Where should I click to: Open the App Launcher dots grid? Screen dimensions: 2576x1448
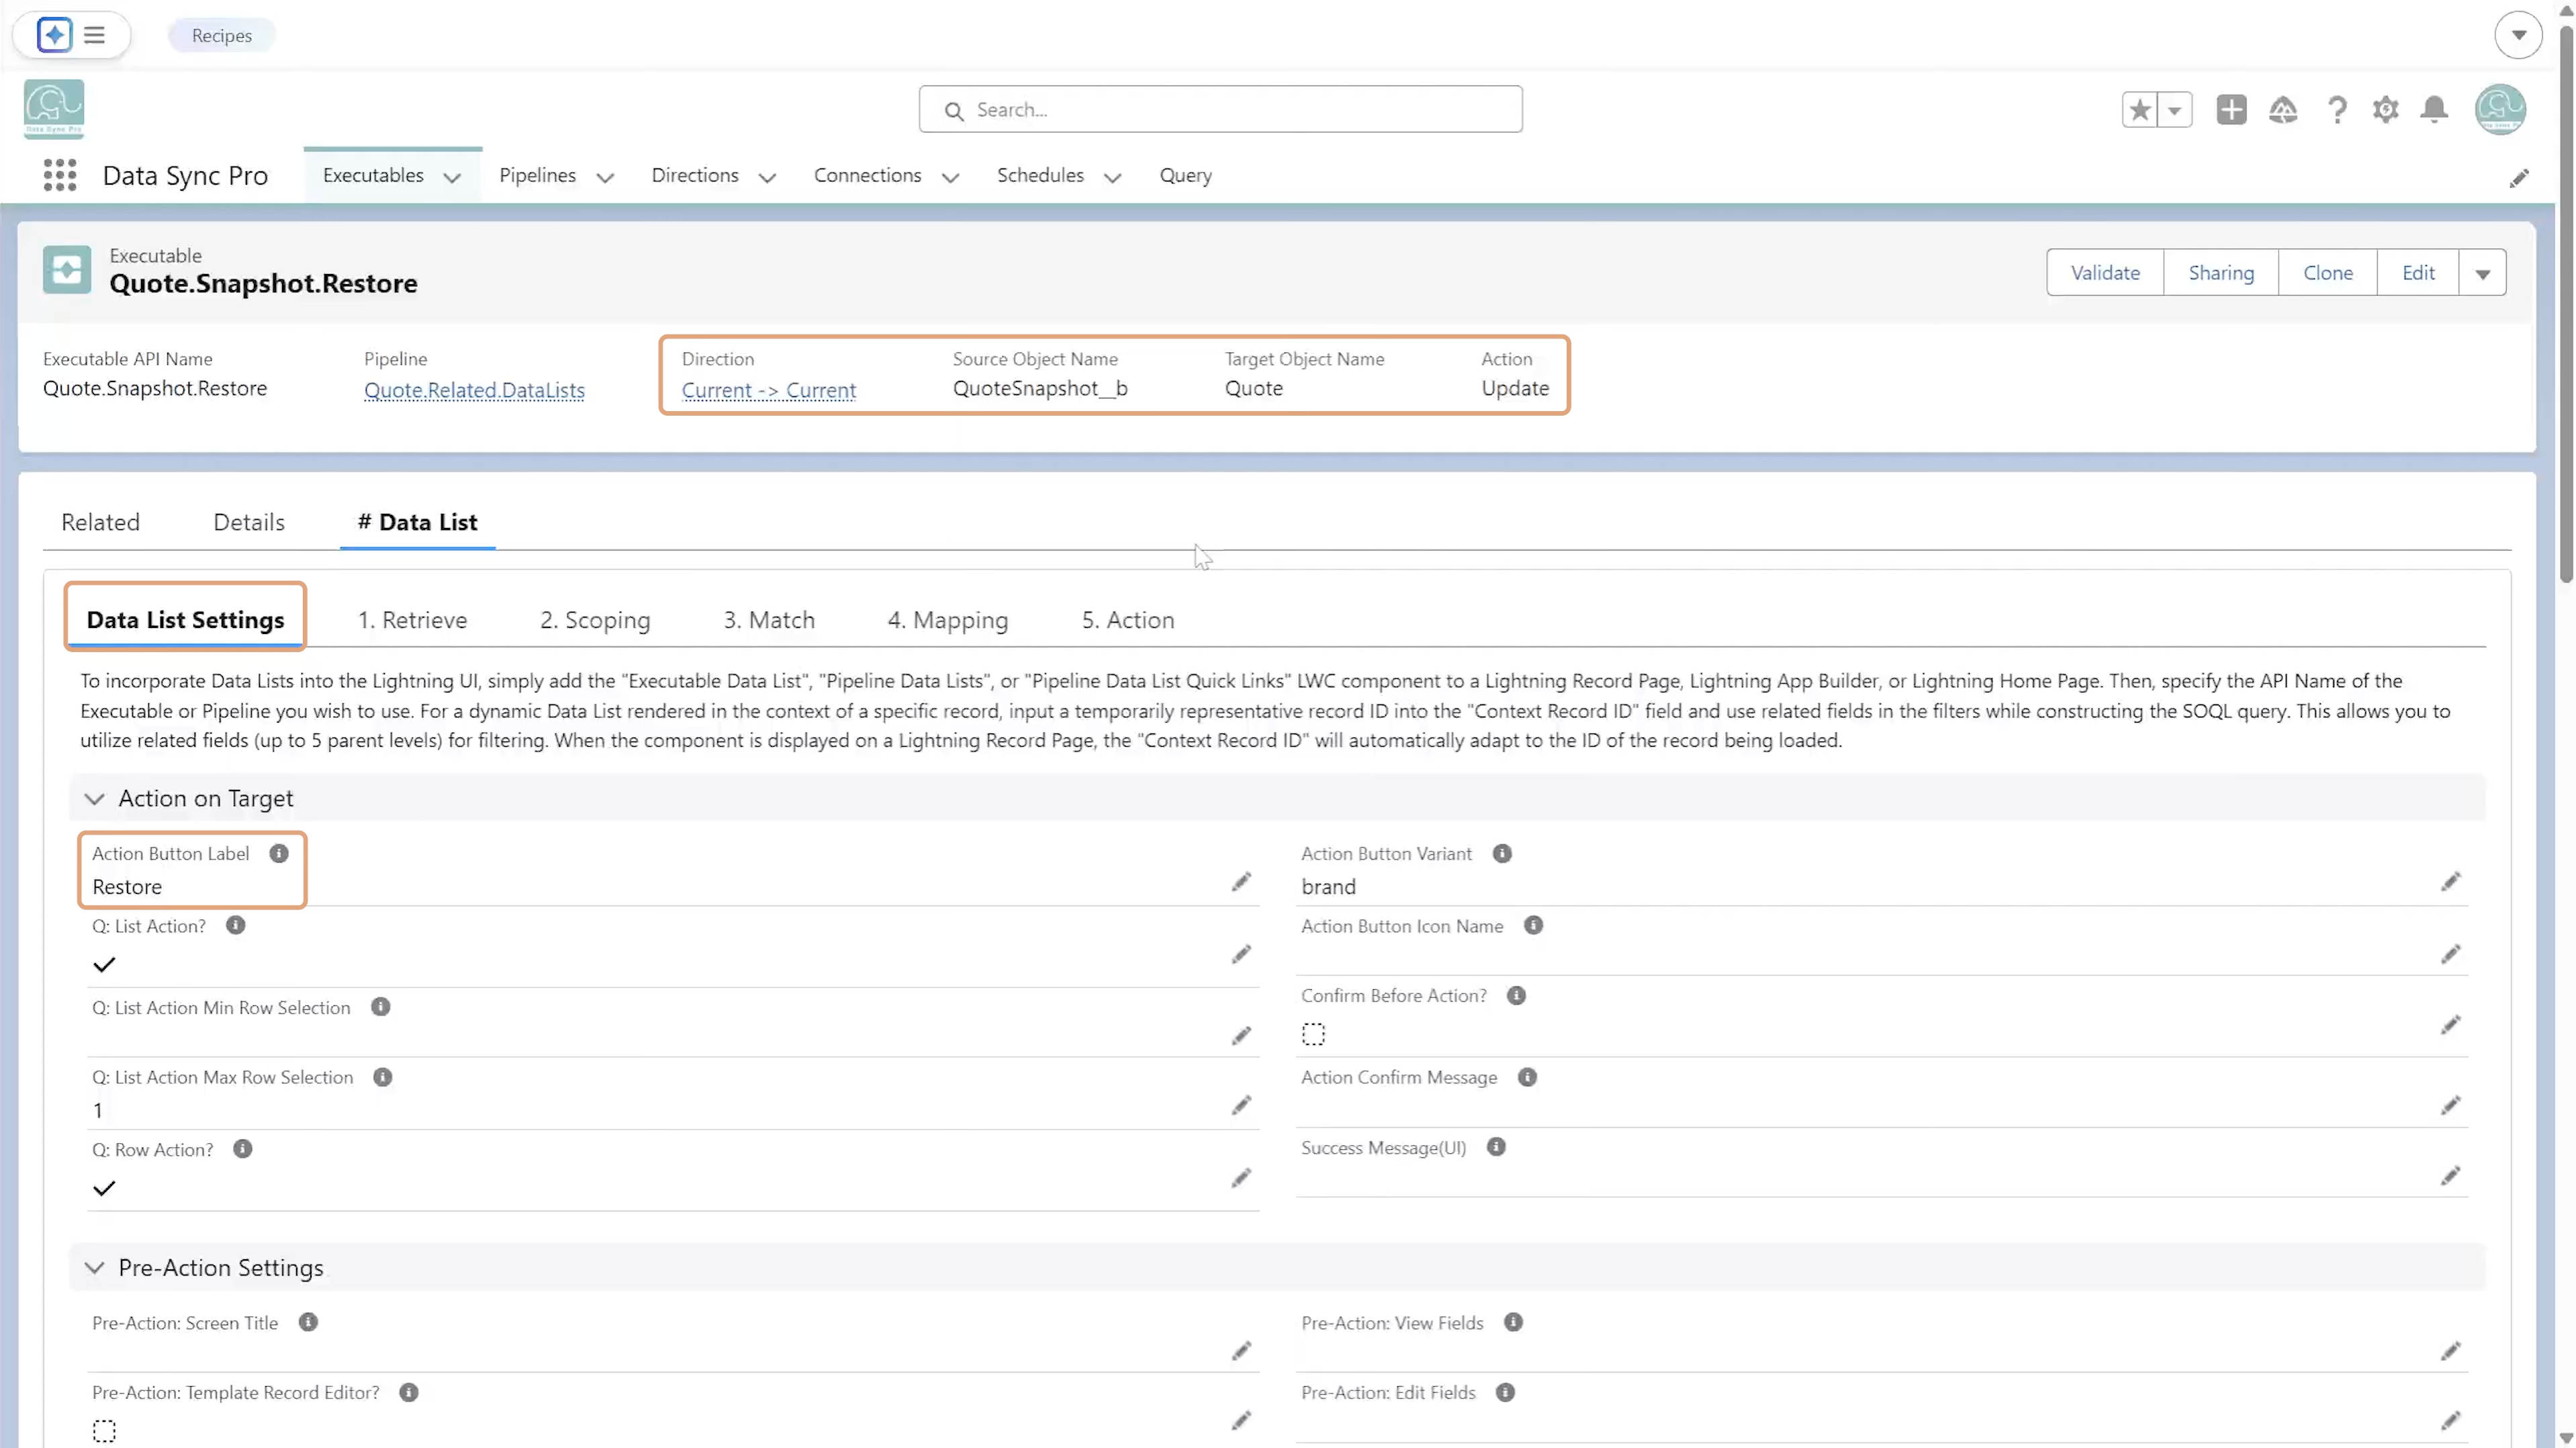60,175
